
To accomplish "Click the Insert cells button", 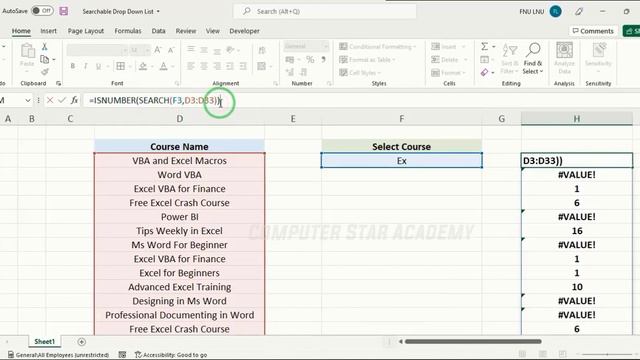I will tap(448, 47).
